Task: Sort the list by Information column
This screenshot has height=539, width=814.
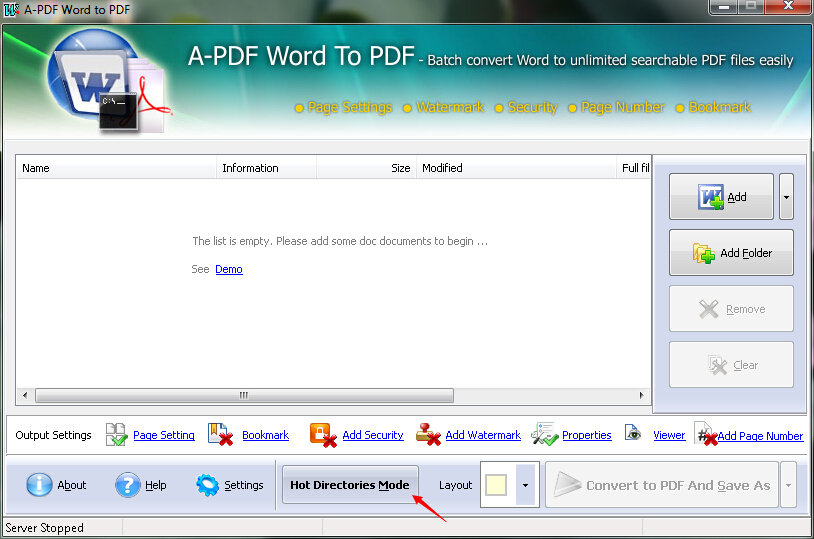Action: 266,168
